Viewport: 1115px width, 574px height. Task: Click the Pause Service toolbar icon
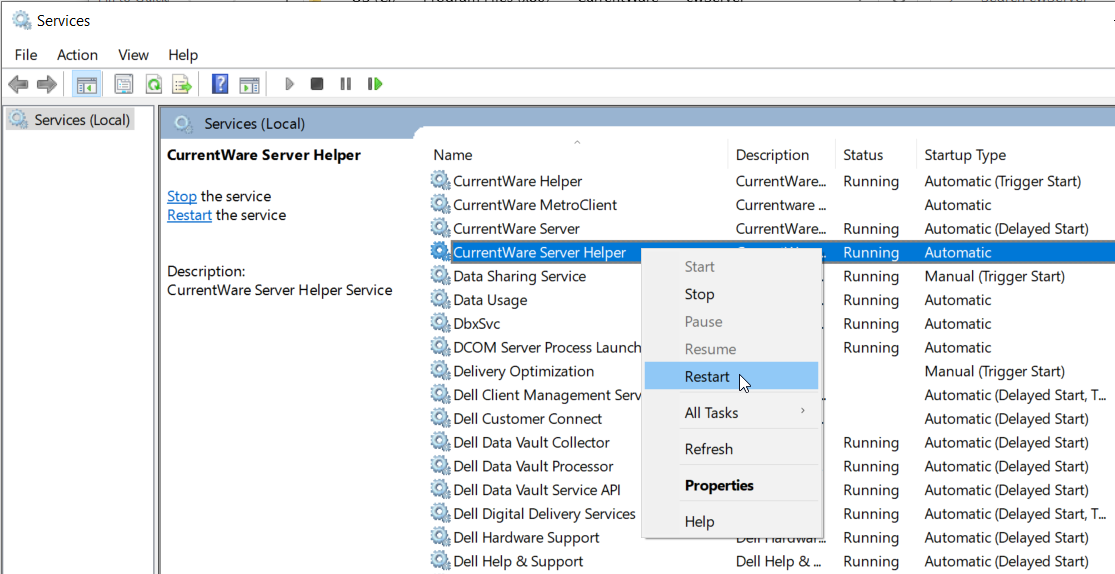point(346,84)
